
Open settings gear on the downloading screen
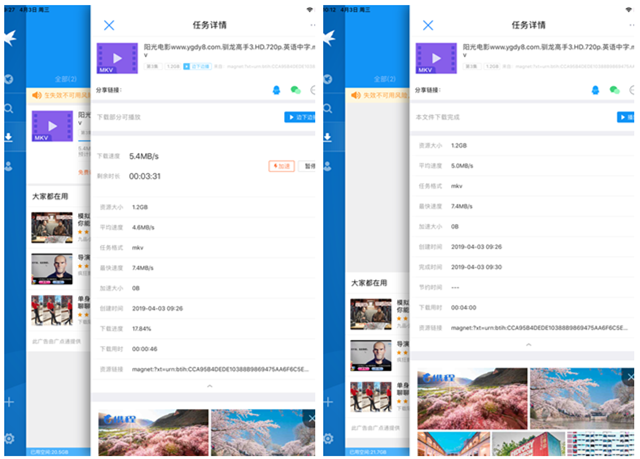(9, 439)
